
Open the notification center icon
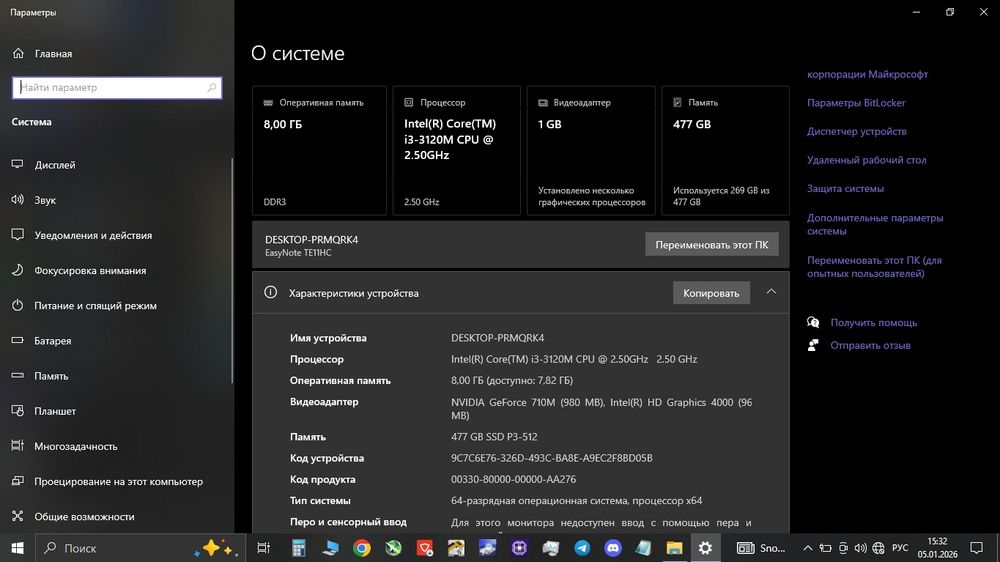click(976, 547)
